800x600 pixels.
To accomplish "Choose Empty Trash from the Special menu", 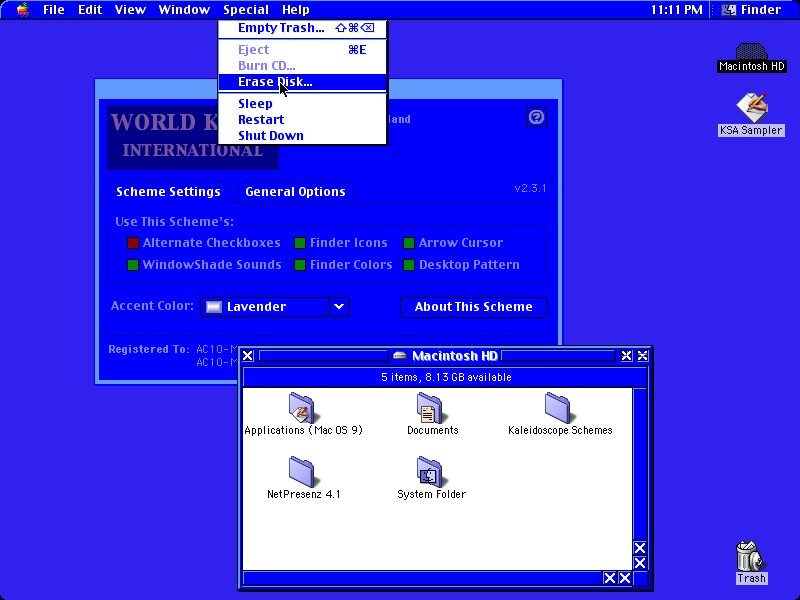I will [x=303, y=28].
